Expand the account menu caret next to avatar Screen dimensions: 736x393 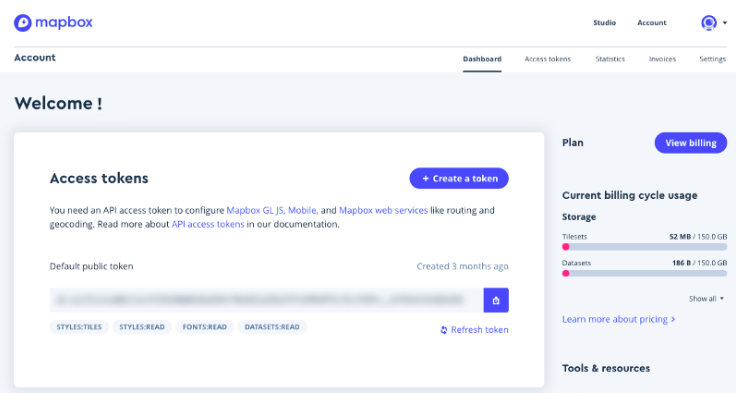[725, 23]
